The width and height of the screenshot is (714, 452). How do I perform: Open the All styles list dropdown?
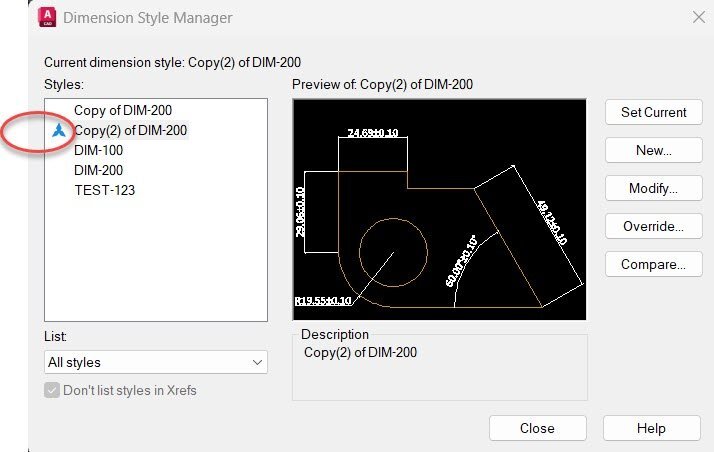(156, 362)
